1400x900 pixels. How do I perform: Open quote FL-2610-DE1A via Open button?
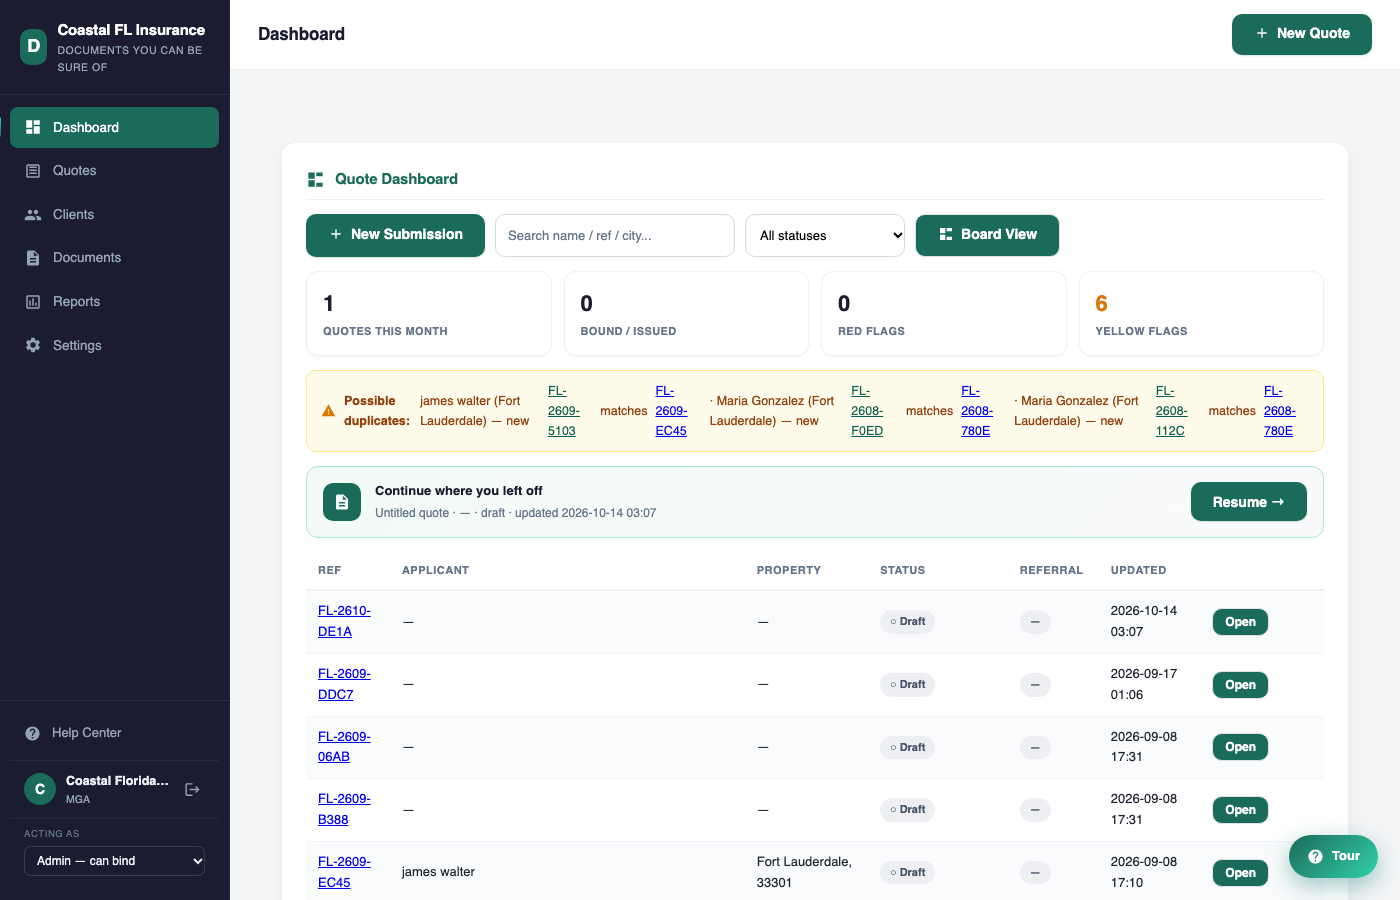[x=1240, y=622]
